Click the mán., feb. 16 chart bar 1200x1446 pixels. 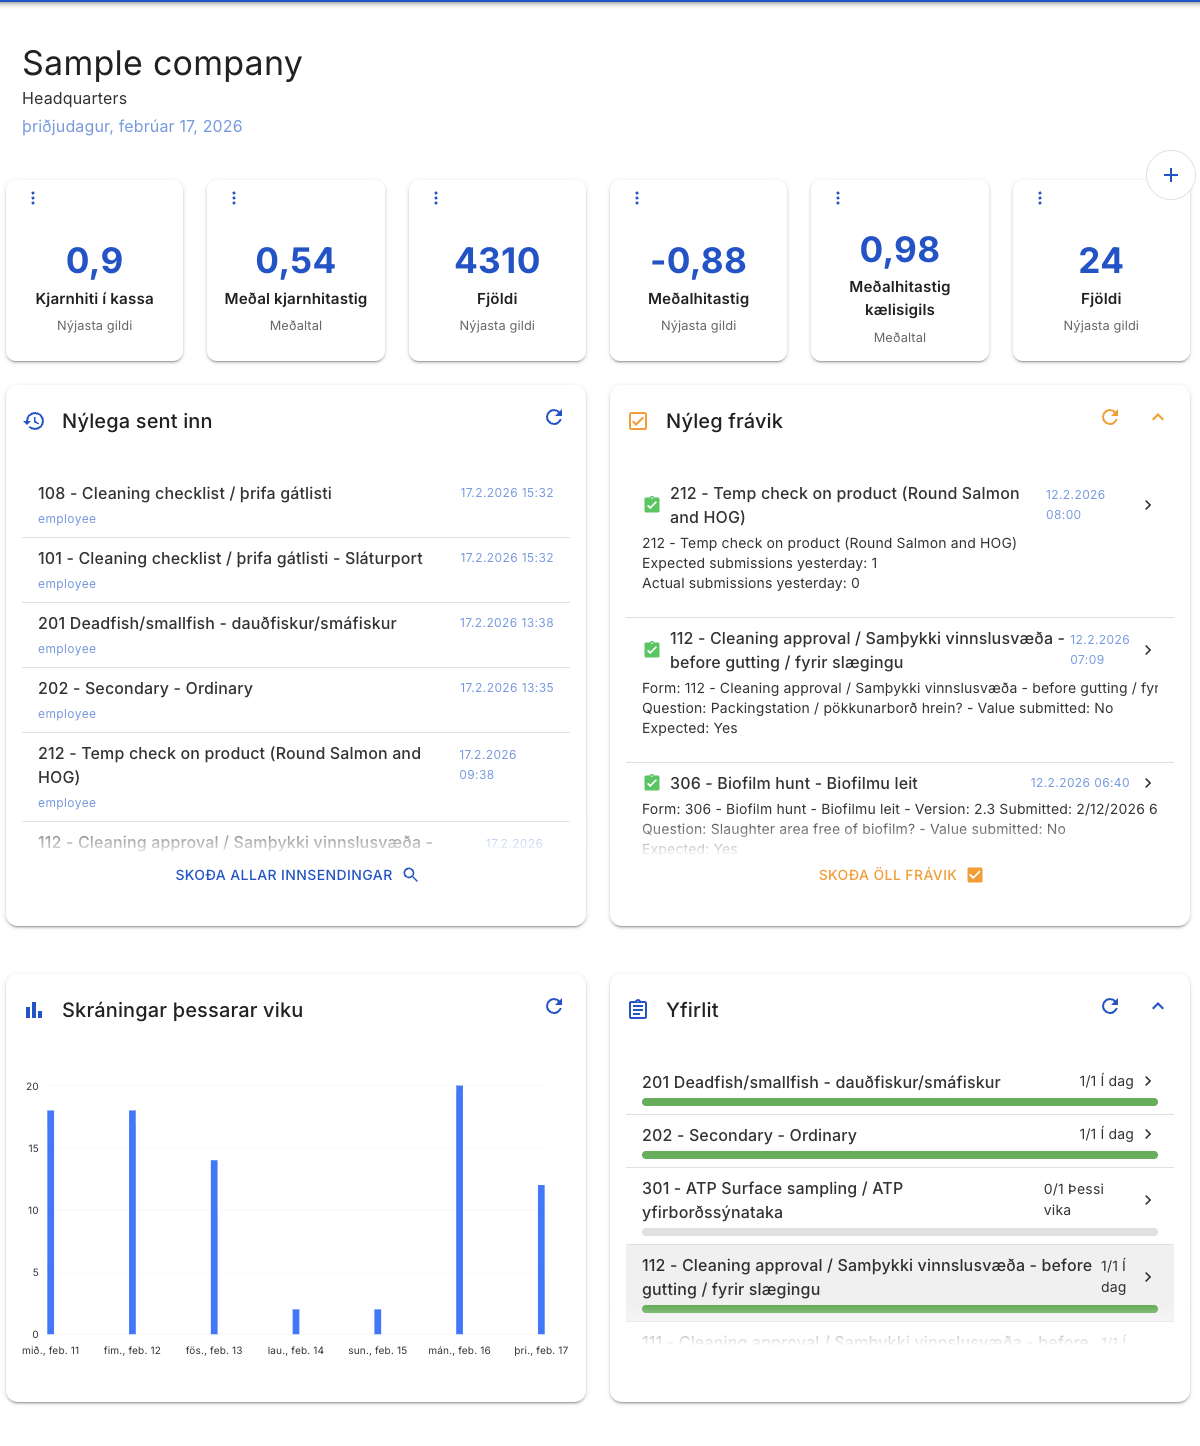460,1210
